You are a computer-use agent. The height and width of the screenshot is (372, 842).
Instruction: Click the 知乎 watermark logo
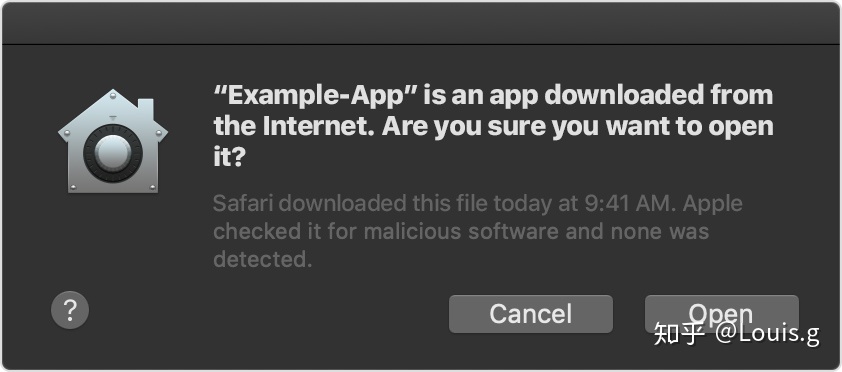coord(679,333)
